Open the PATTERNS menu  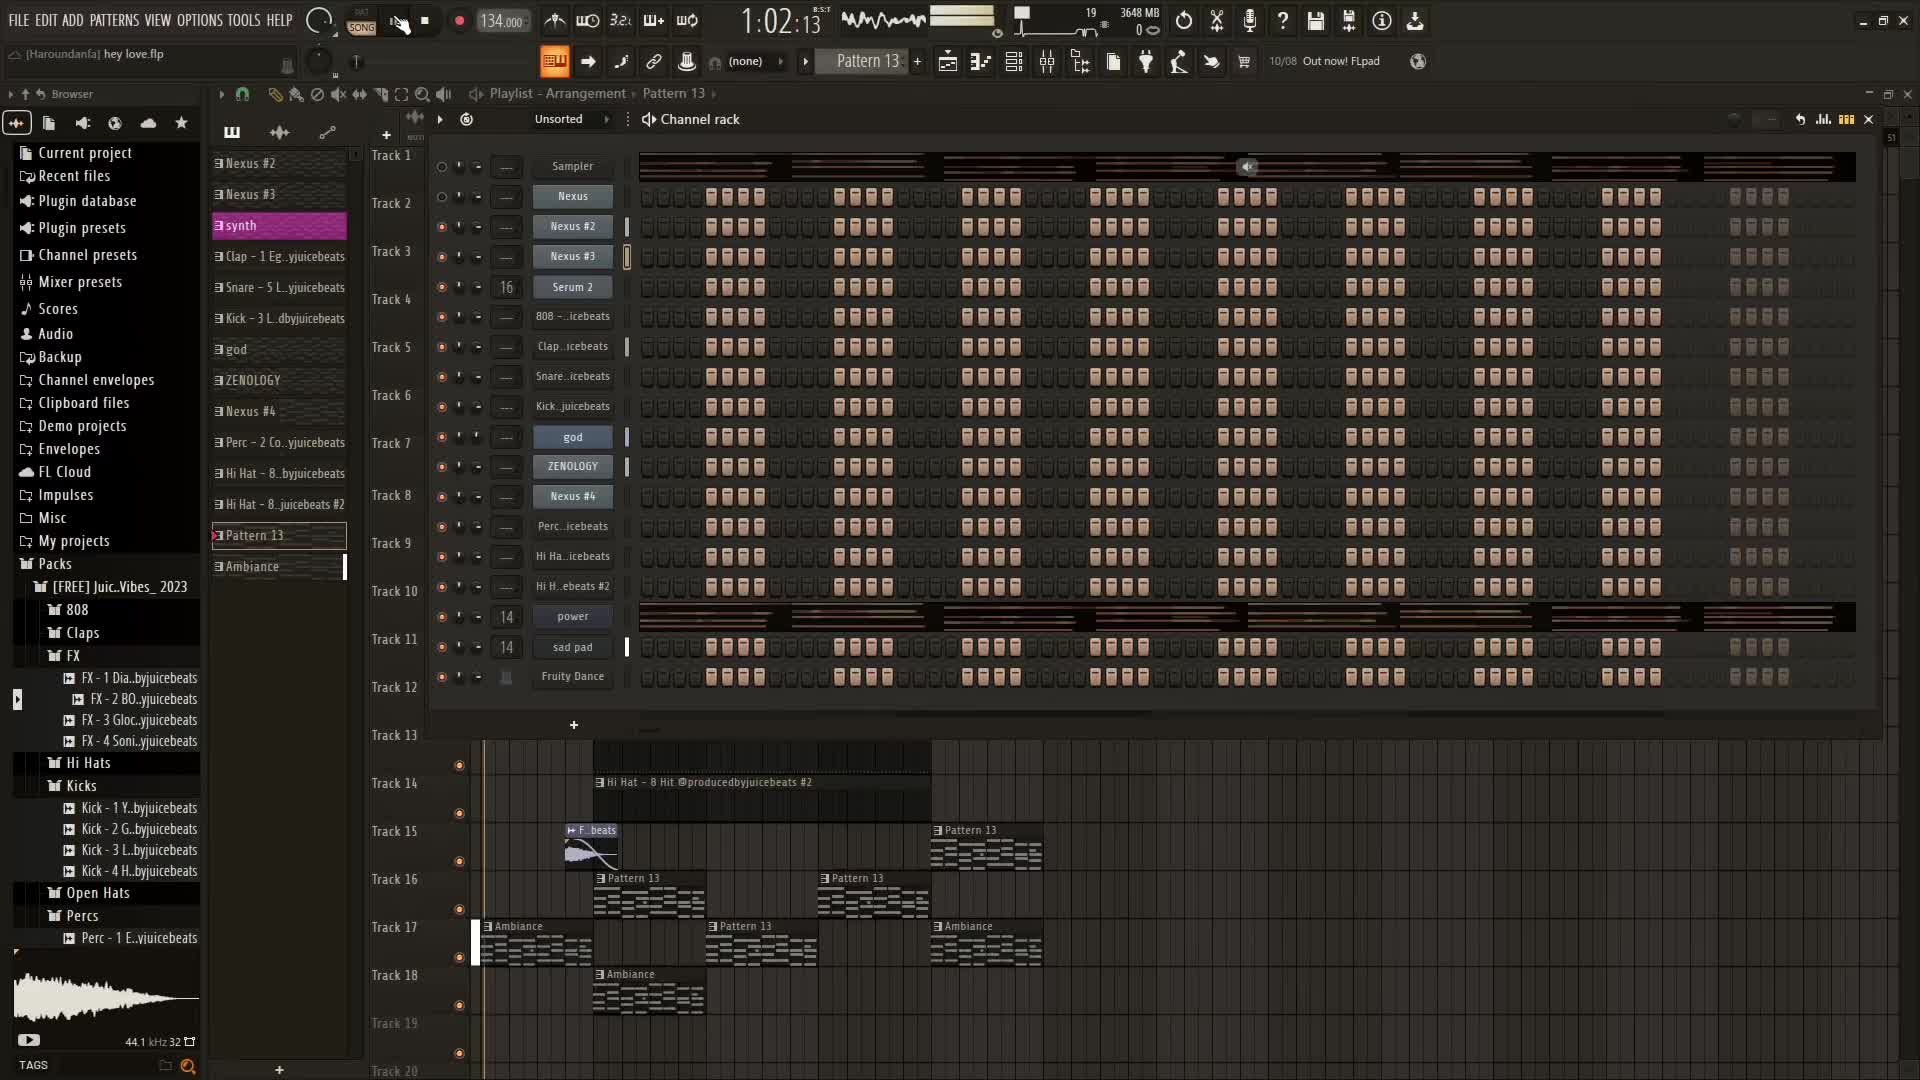tap(114, 20)
